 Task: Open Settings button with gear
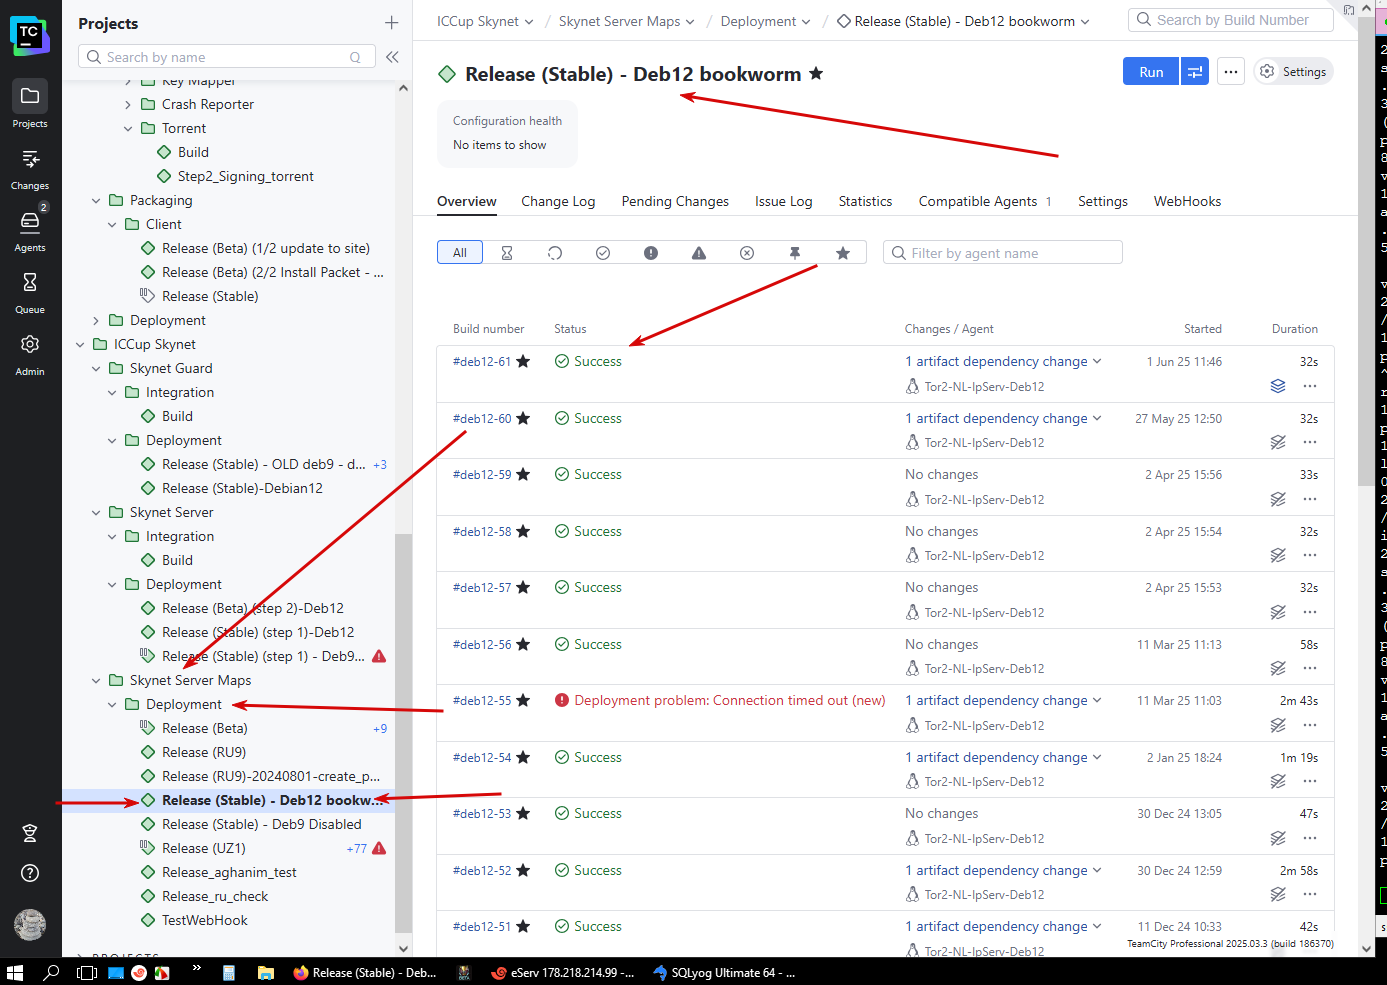[x=1293, y=72]
